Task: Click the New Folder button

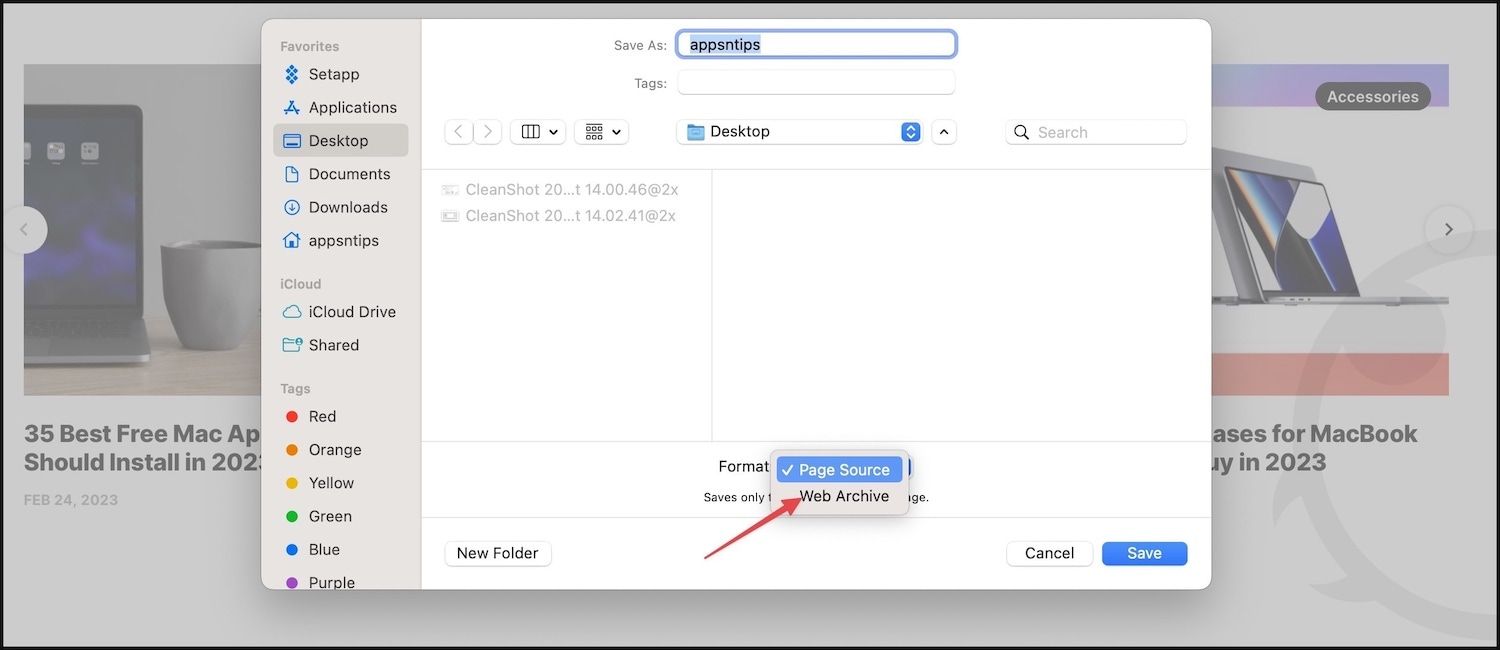Action: tap(497, 553)
